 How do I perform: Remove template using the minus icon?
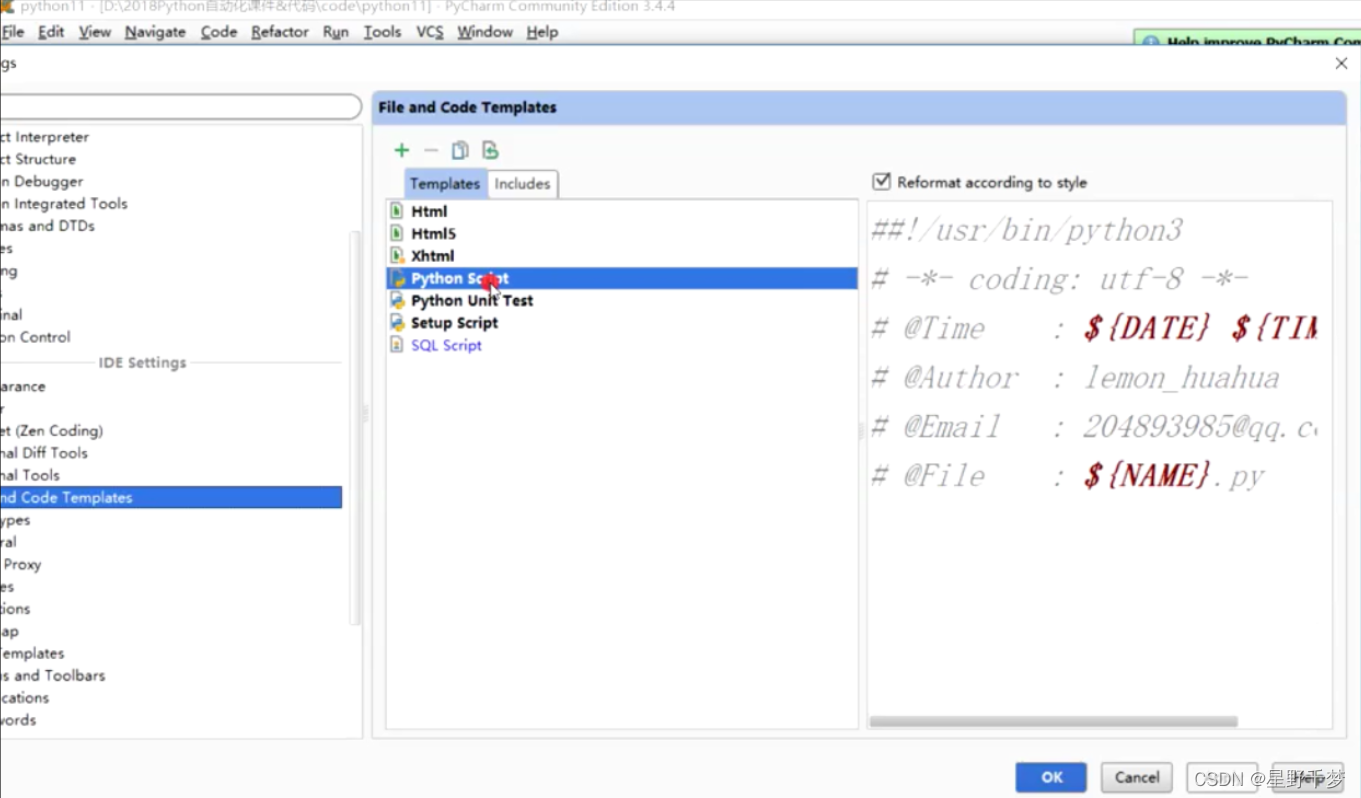[431, 150]
